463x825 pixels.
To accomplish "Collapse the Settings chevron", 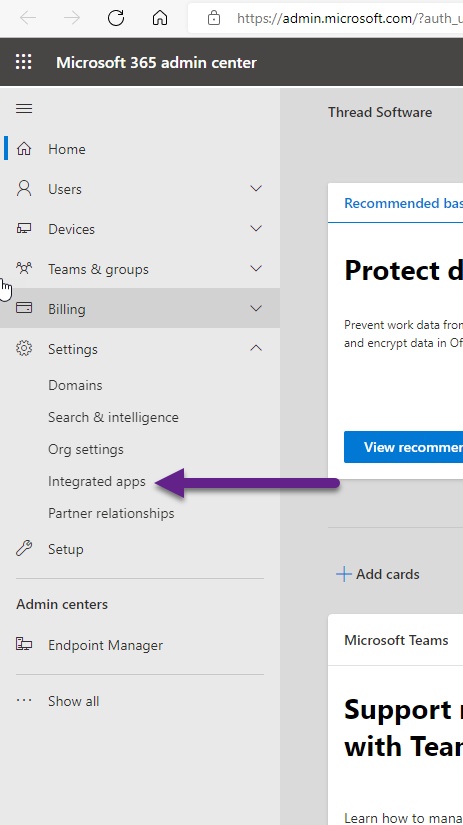I will coord(256,348).
